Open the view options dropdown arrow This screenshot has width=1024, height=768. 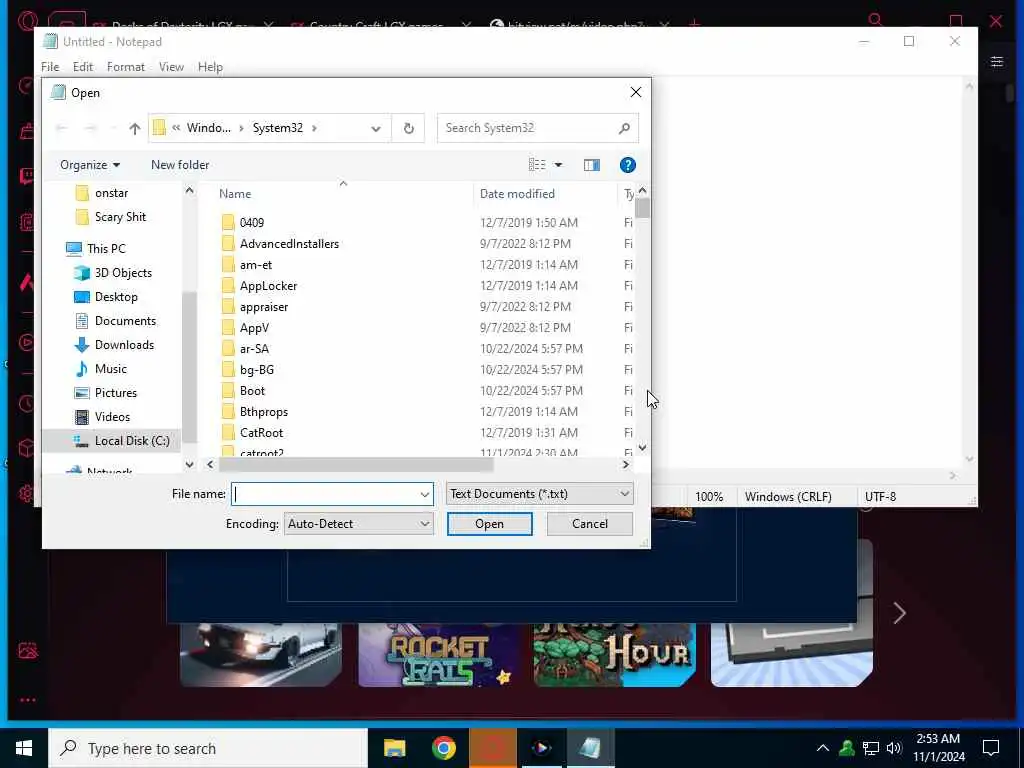558,165
